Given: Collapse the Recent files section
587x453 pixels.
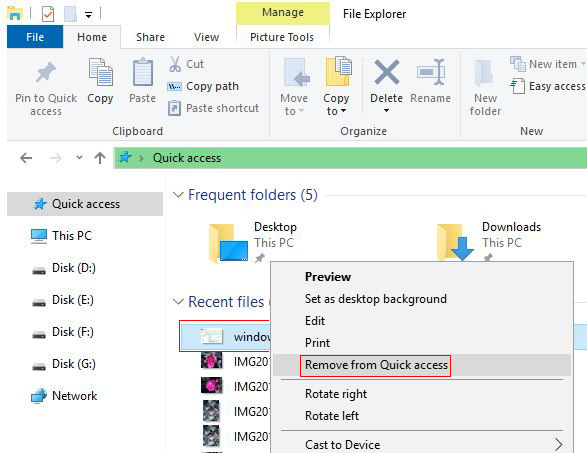Looking at the screenshot, I should coord(177,302).
